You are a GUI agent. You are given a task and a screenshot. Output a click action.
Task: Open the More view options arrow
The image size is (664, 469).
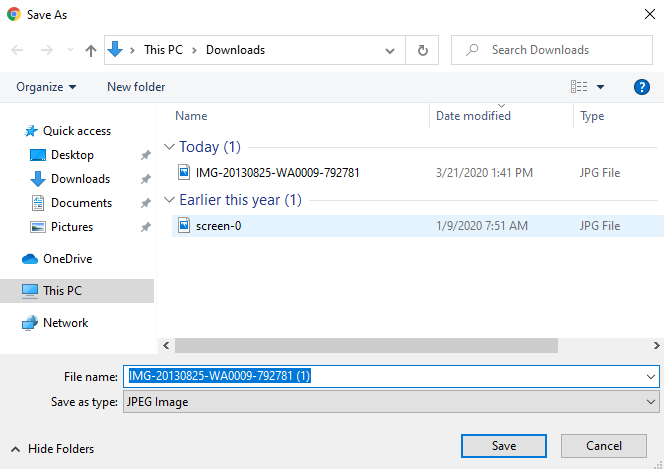(600, 87)
